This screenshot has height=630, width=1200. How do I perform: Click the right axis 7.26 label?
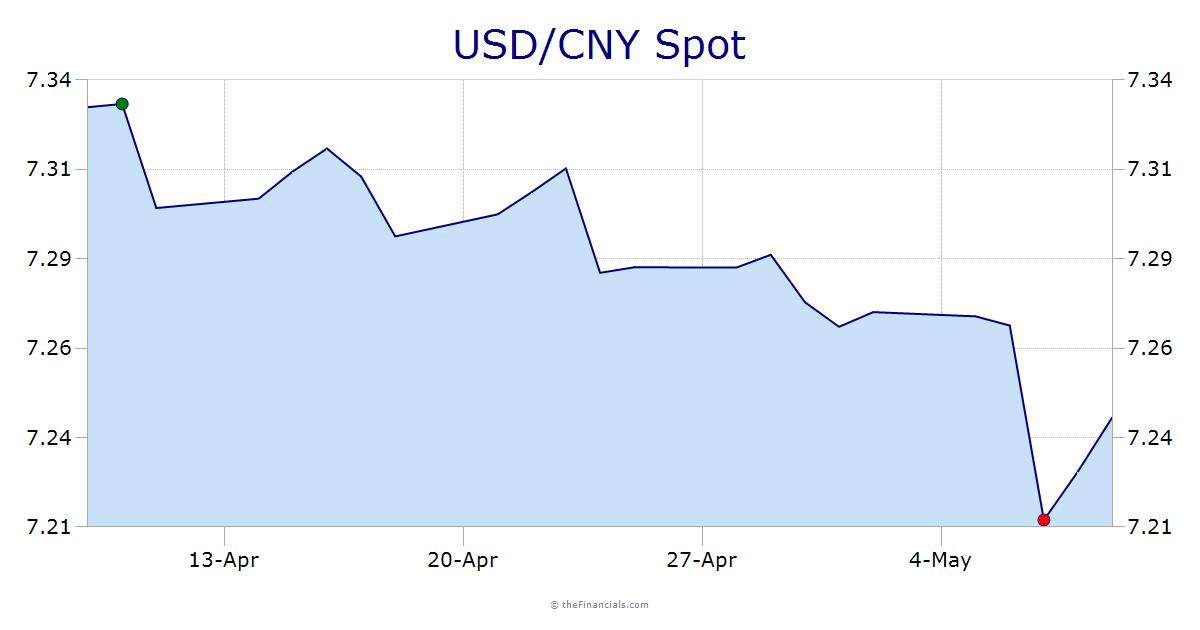(1150, 348)
